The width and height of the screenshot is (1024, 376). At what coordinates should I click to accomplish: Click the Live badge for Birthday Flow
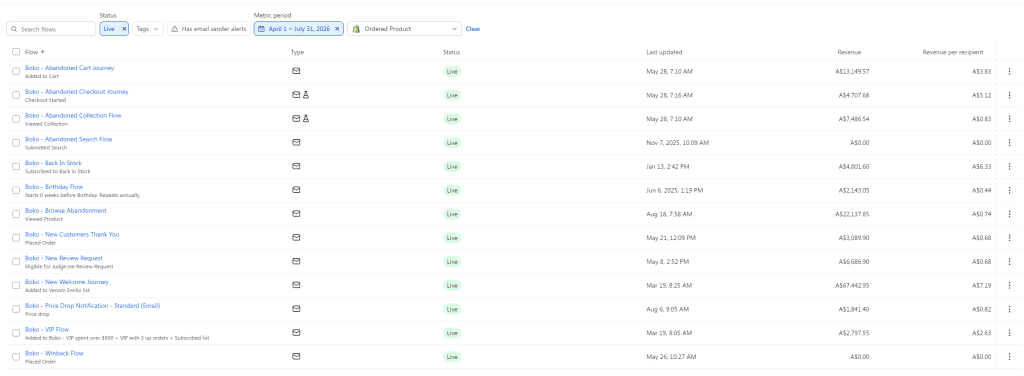[452, 190]
